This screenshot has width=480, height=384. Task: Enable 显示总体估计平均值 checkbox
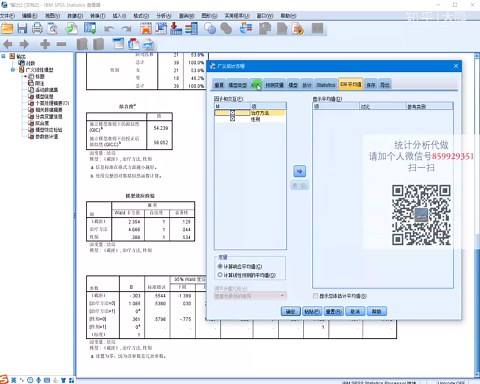(x=315, y=296)
